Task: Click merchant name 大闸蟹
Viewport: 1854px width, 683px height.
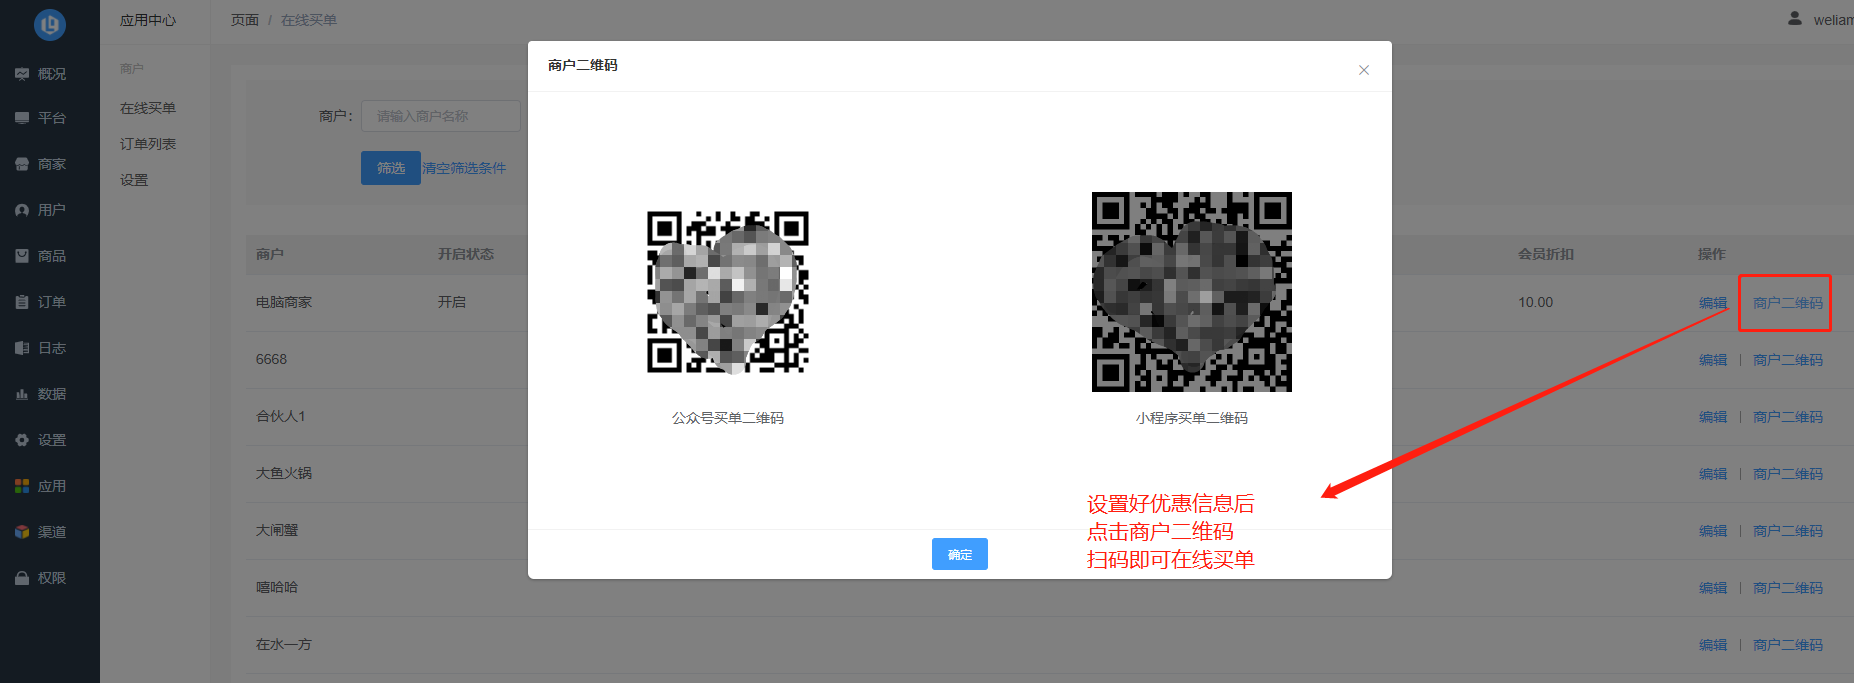Action: tap(277, 530)
